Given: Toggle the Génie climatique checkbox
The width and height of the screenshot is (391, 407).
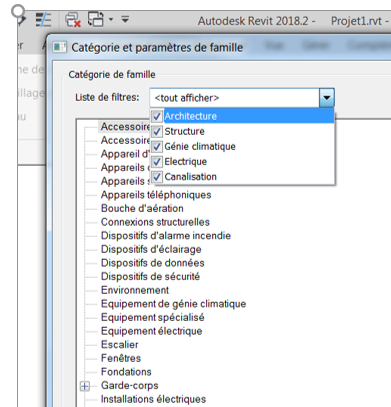Looking at the screenshot, I should (x=157, y=146).
